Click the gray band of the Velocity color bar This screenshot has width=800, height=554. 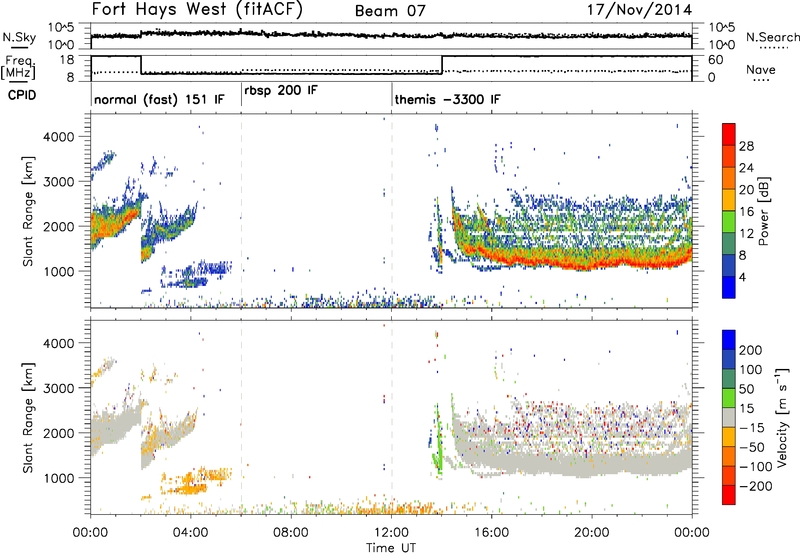tap(729, 417)
